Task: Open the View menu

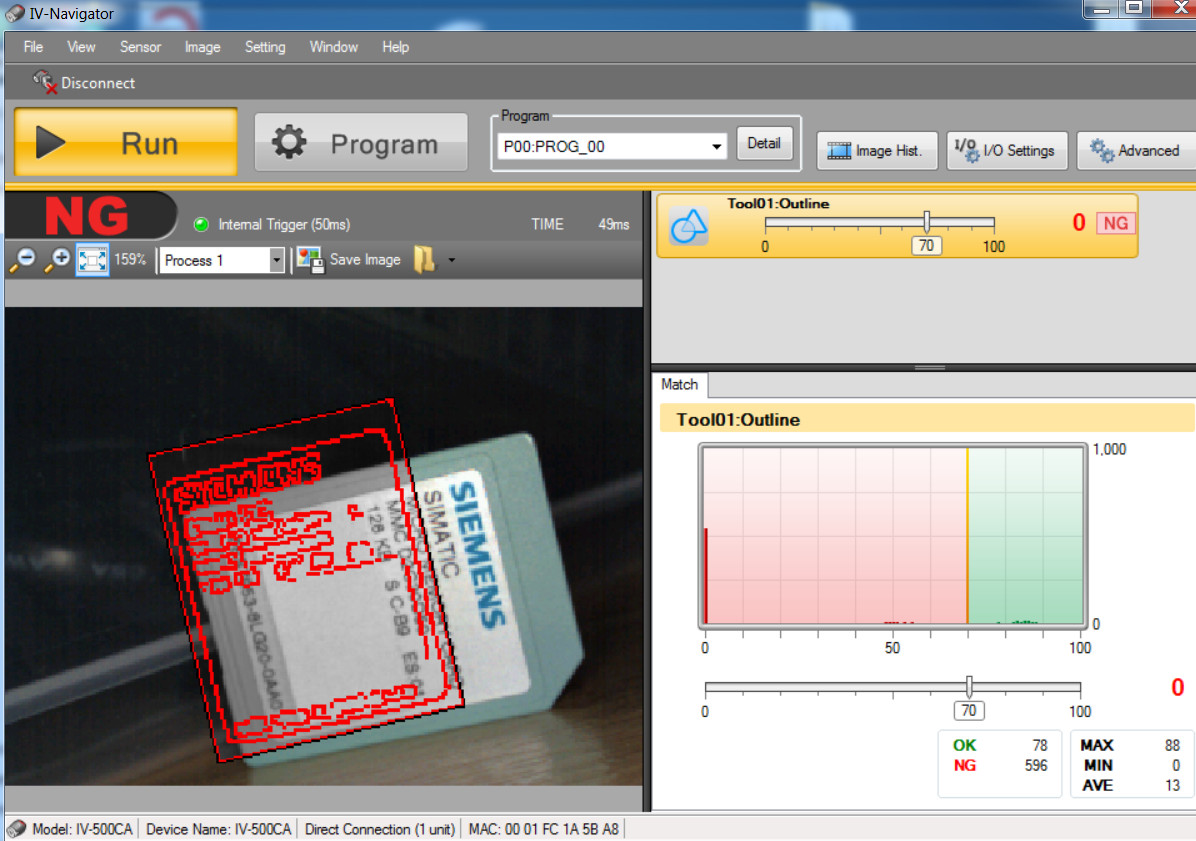Action: click(x=81, y=47)
